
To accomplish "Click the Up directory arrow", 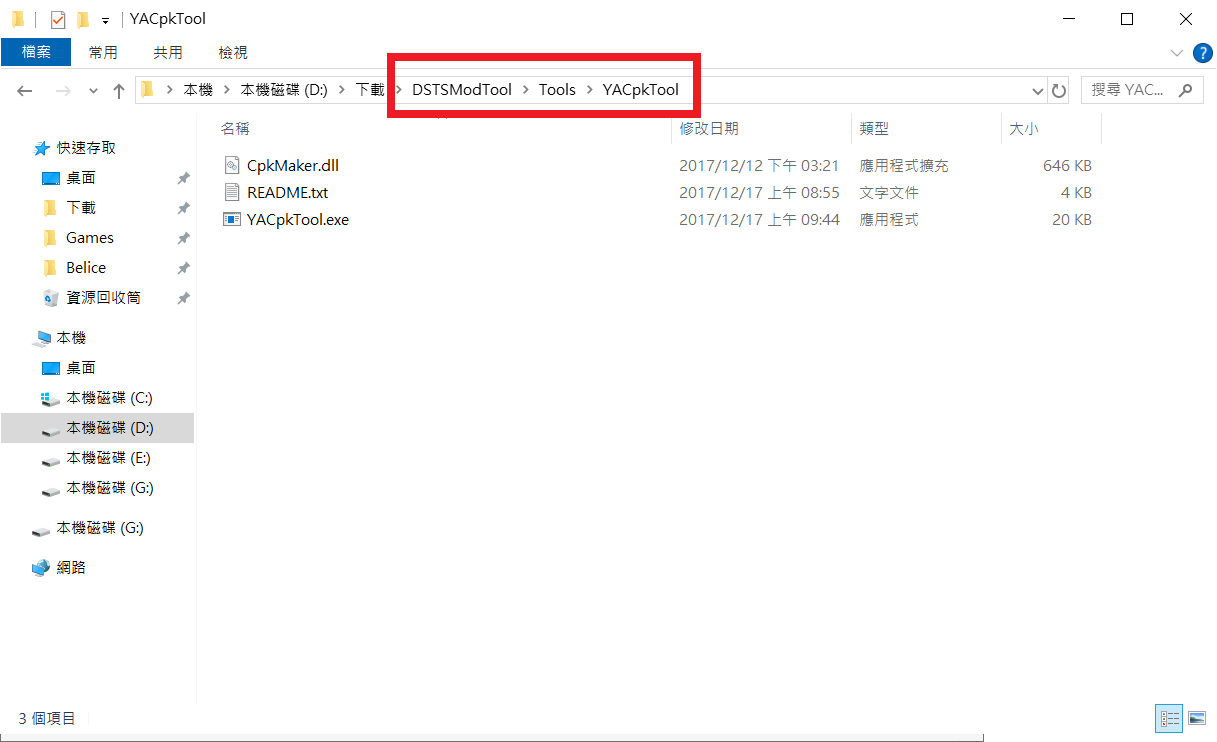I will coord(119,90).
